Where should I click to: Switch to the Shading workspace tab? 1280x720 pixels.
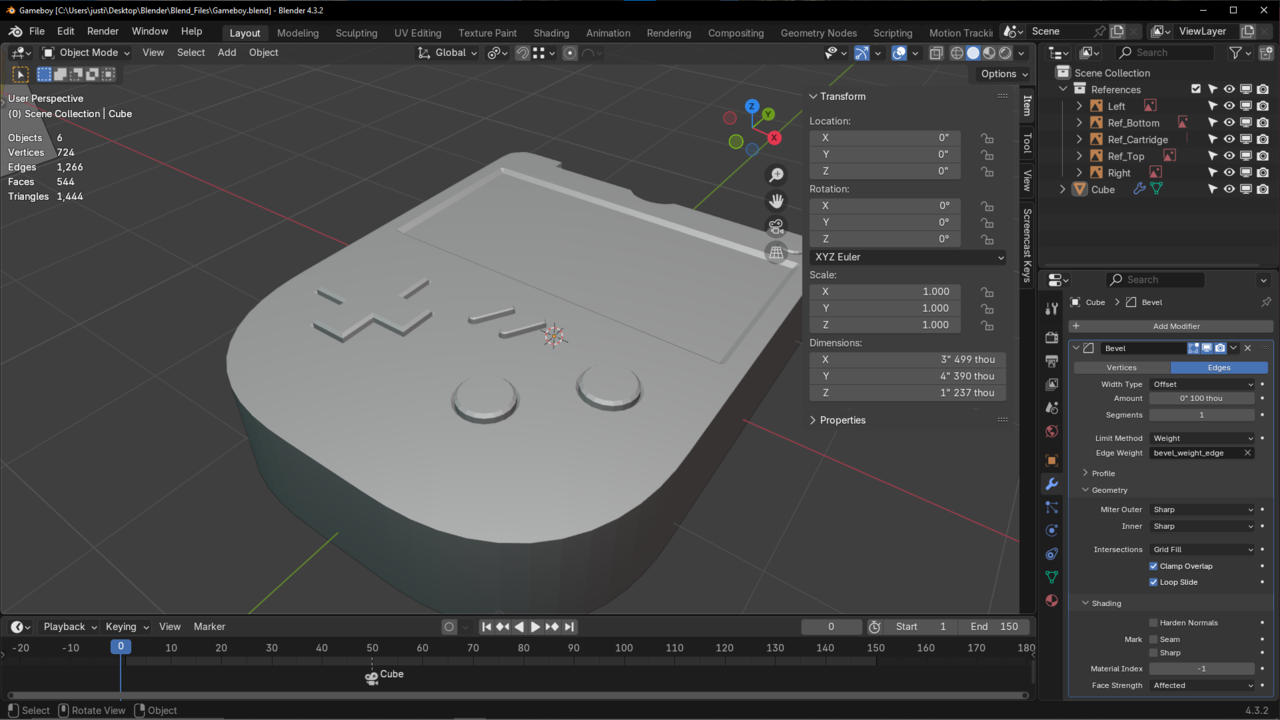[x=551, y=33]
